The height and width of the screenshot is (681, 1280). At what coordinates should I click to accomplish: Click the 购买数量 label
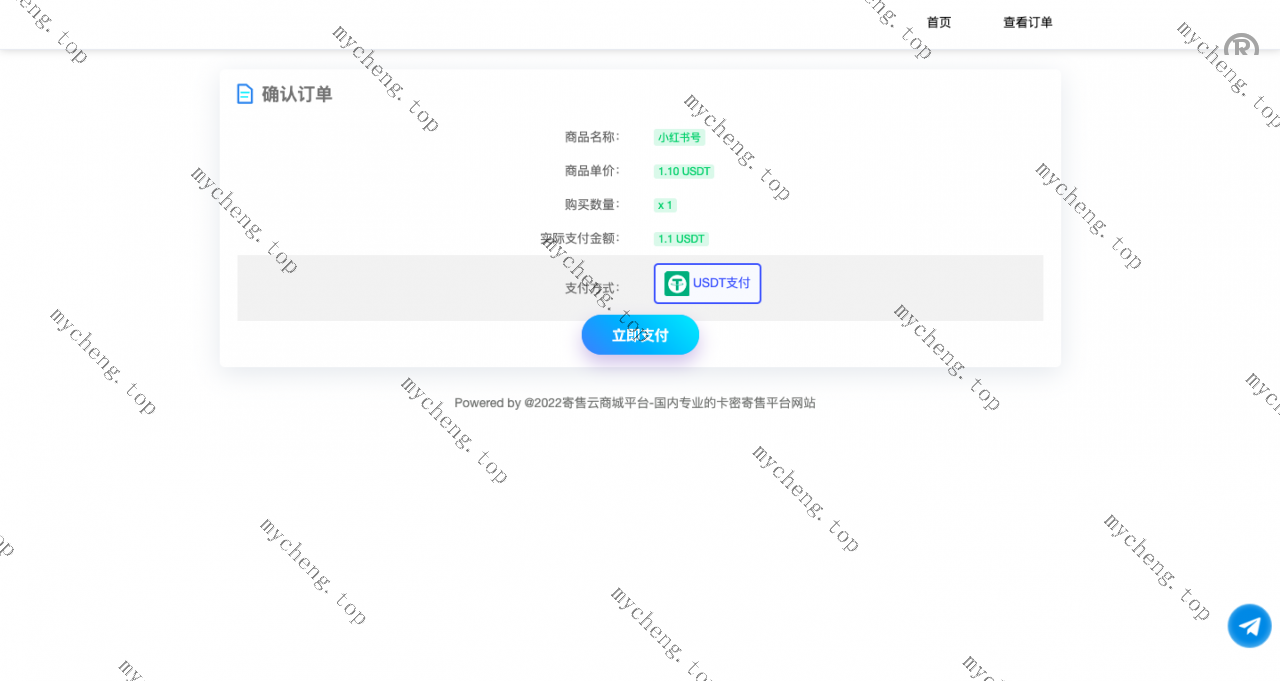coord(592,205)
